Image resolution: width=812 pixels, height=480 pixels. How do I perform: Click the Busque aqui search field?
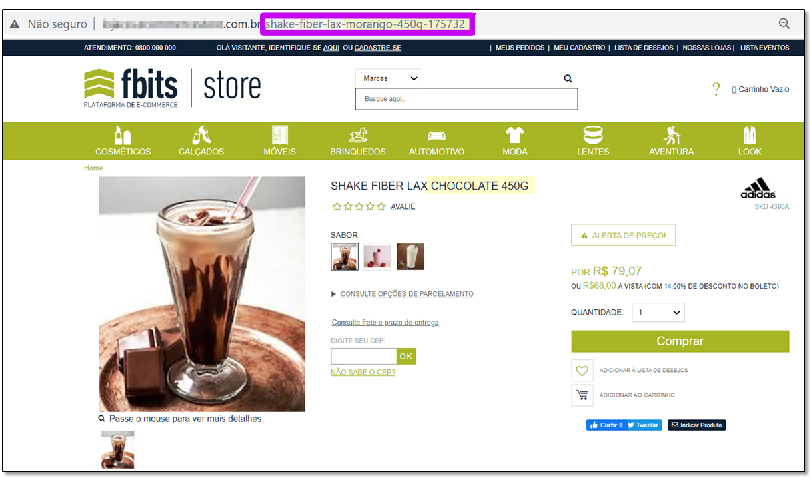point(466,99)
